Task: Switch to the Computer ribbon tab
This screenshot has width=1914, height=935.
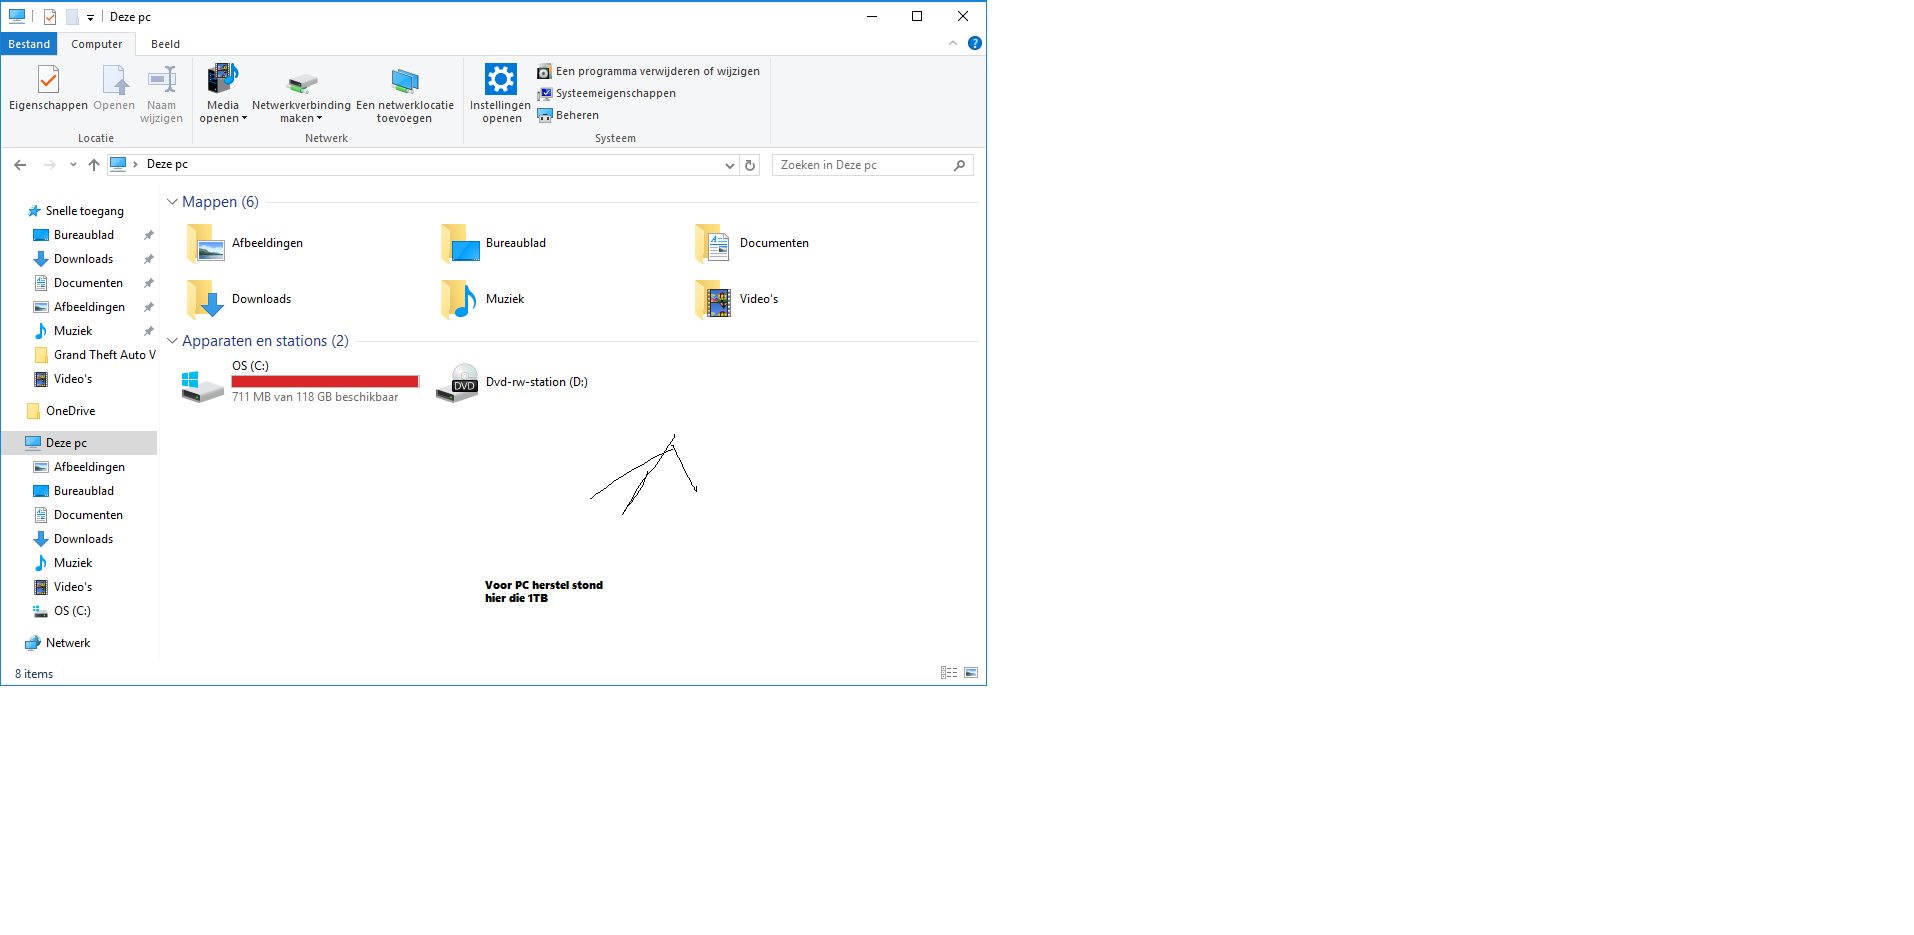Action: pyautogui.click(x=97, y=44)
